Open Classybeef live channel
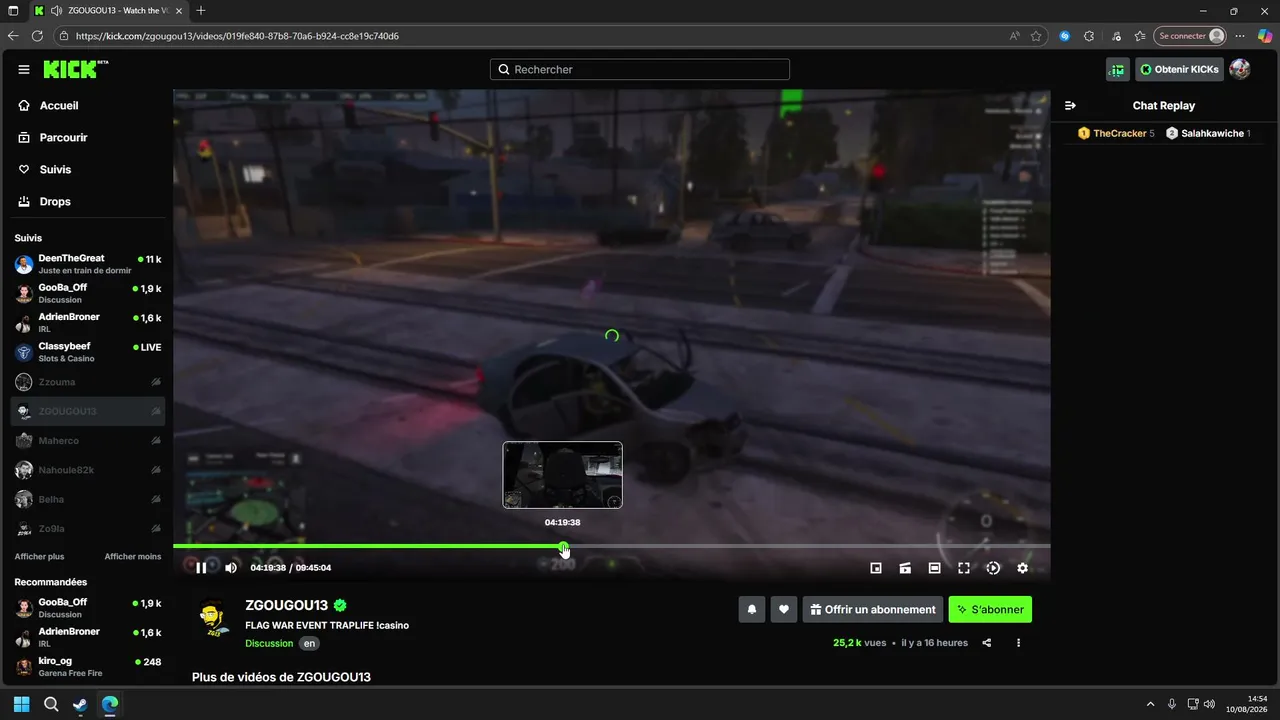 point(88,352)
